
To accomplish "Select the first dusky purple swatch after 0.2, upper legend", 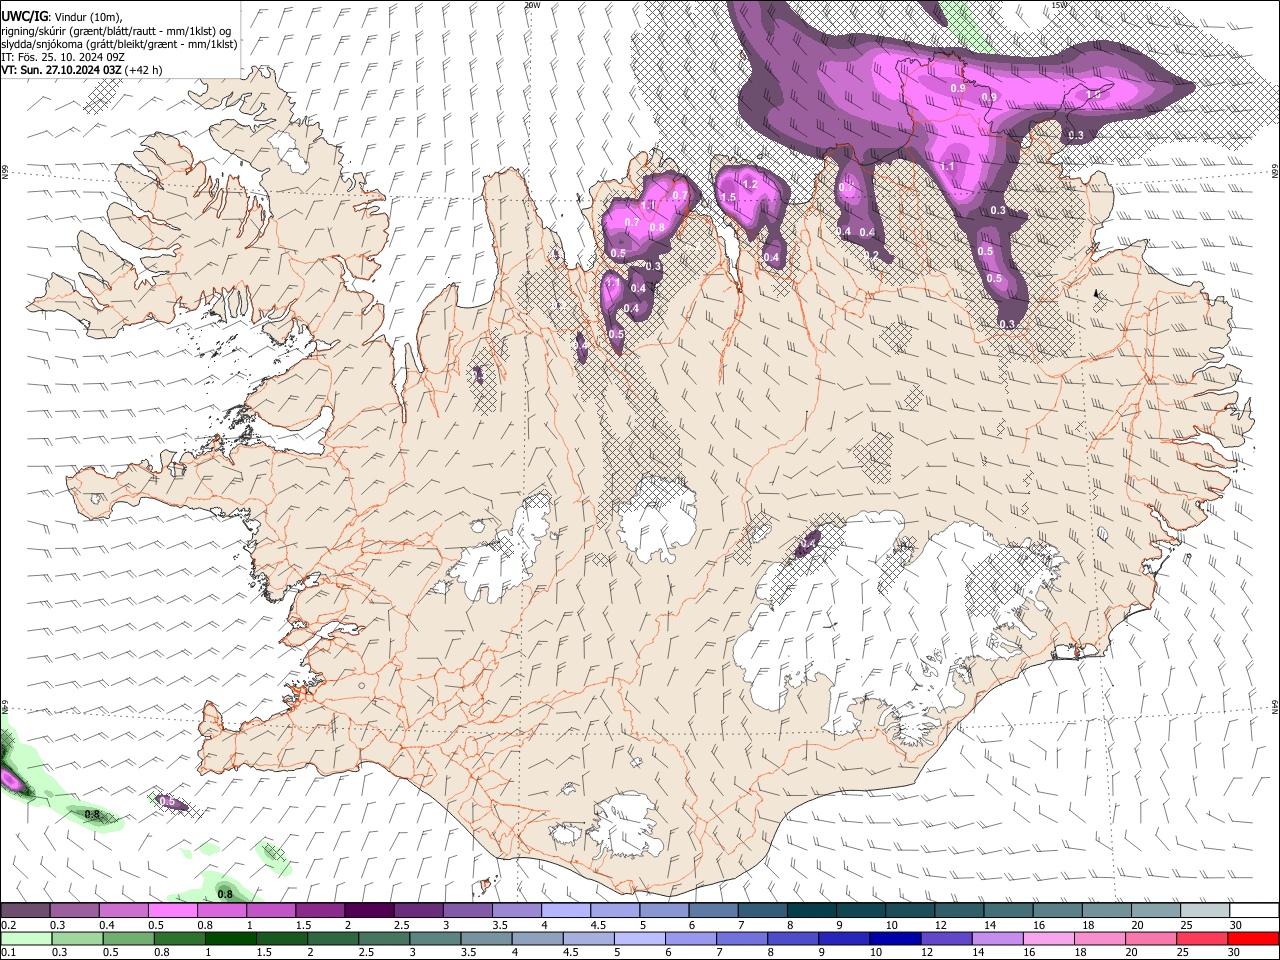I will (x=25, y=911).
